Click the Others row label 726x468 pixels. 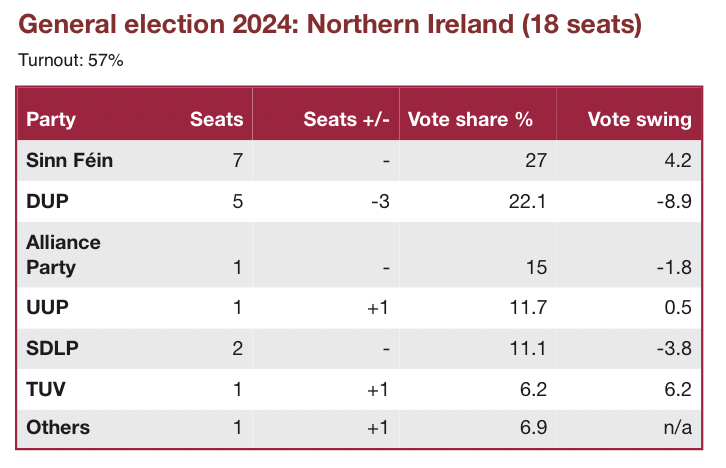tap(58, 427)
